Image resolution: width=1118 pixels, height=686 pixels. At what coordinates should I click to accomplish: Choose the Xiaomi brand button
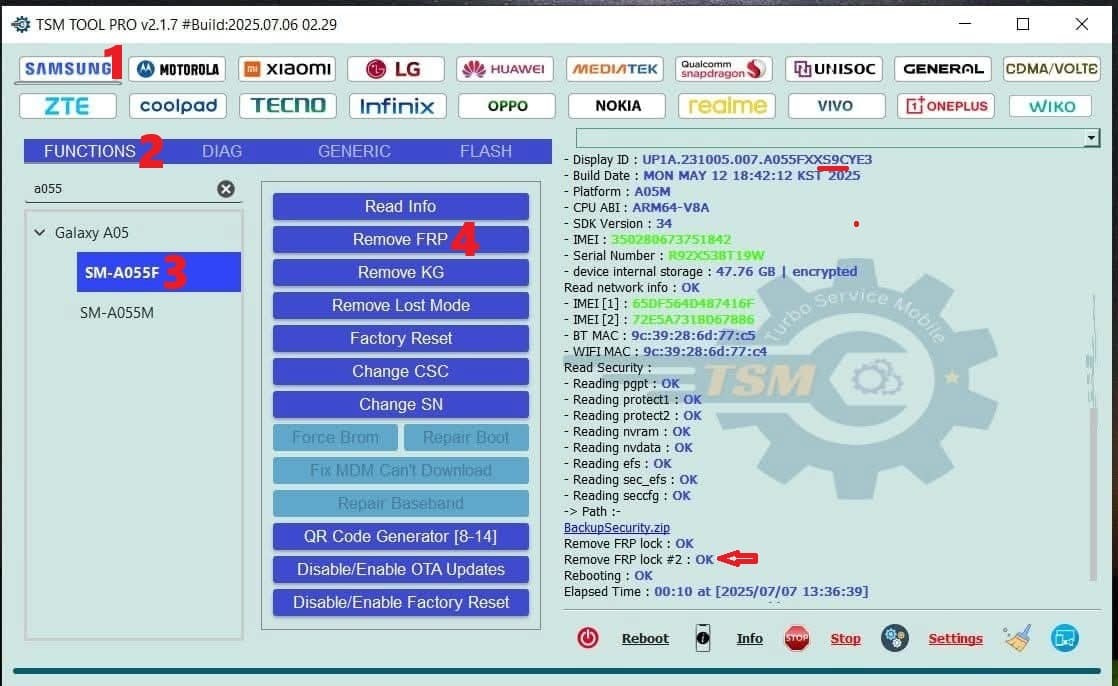287,69
